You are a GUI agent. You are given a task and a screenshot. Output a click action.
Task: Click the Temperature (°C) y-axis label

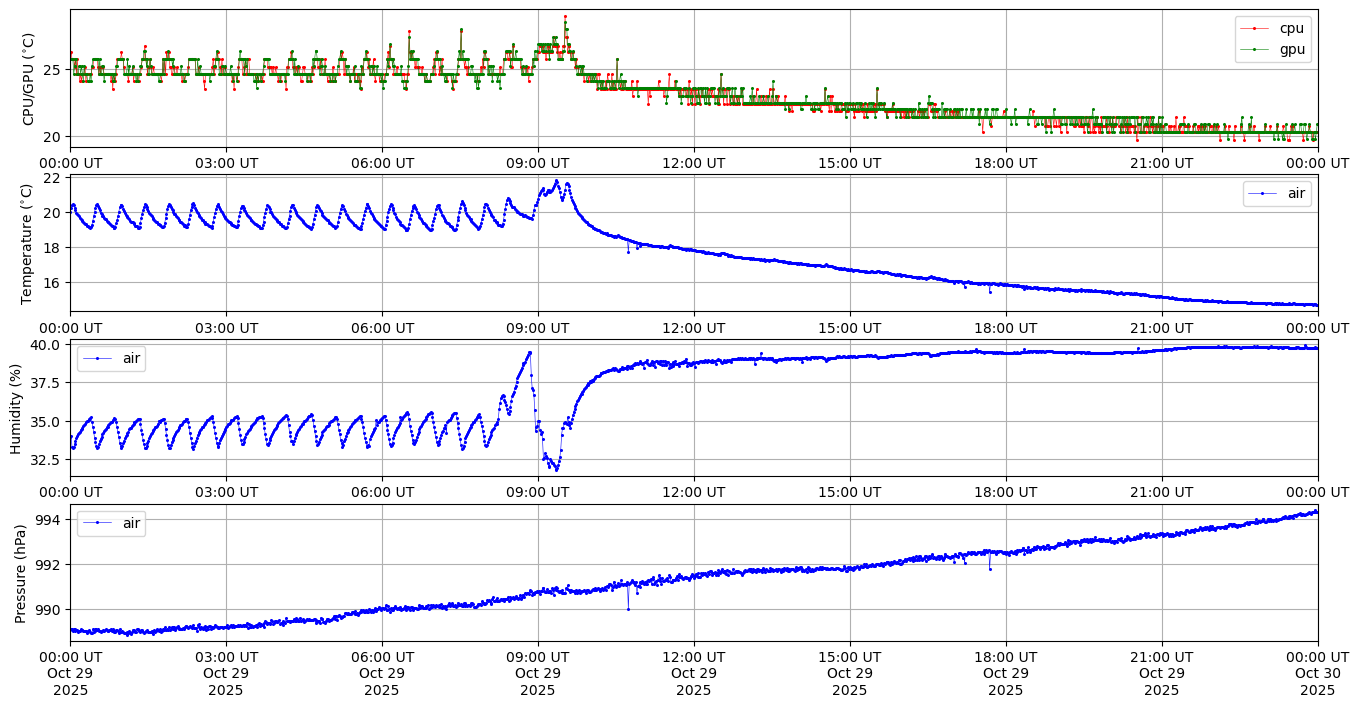(29, 243)
